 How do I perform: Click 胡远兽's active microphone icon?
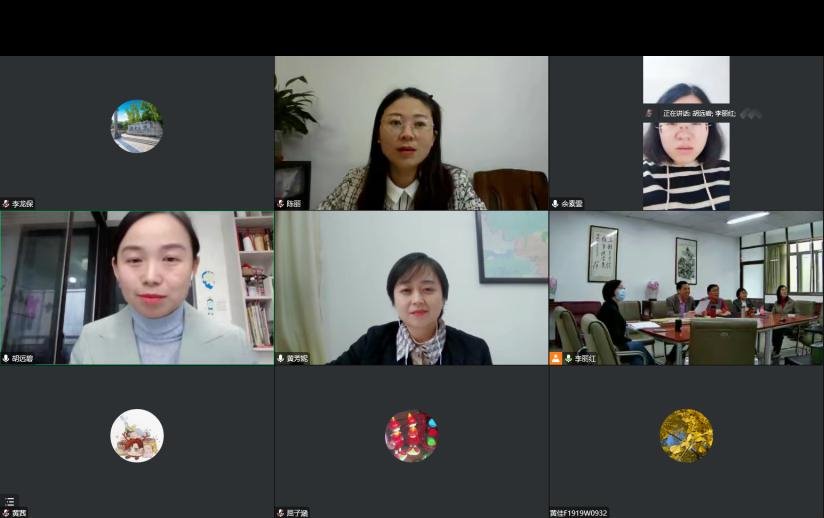coord(6,358)
